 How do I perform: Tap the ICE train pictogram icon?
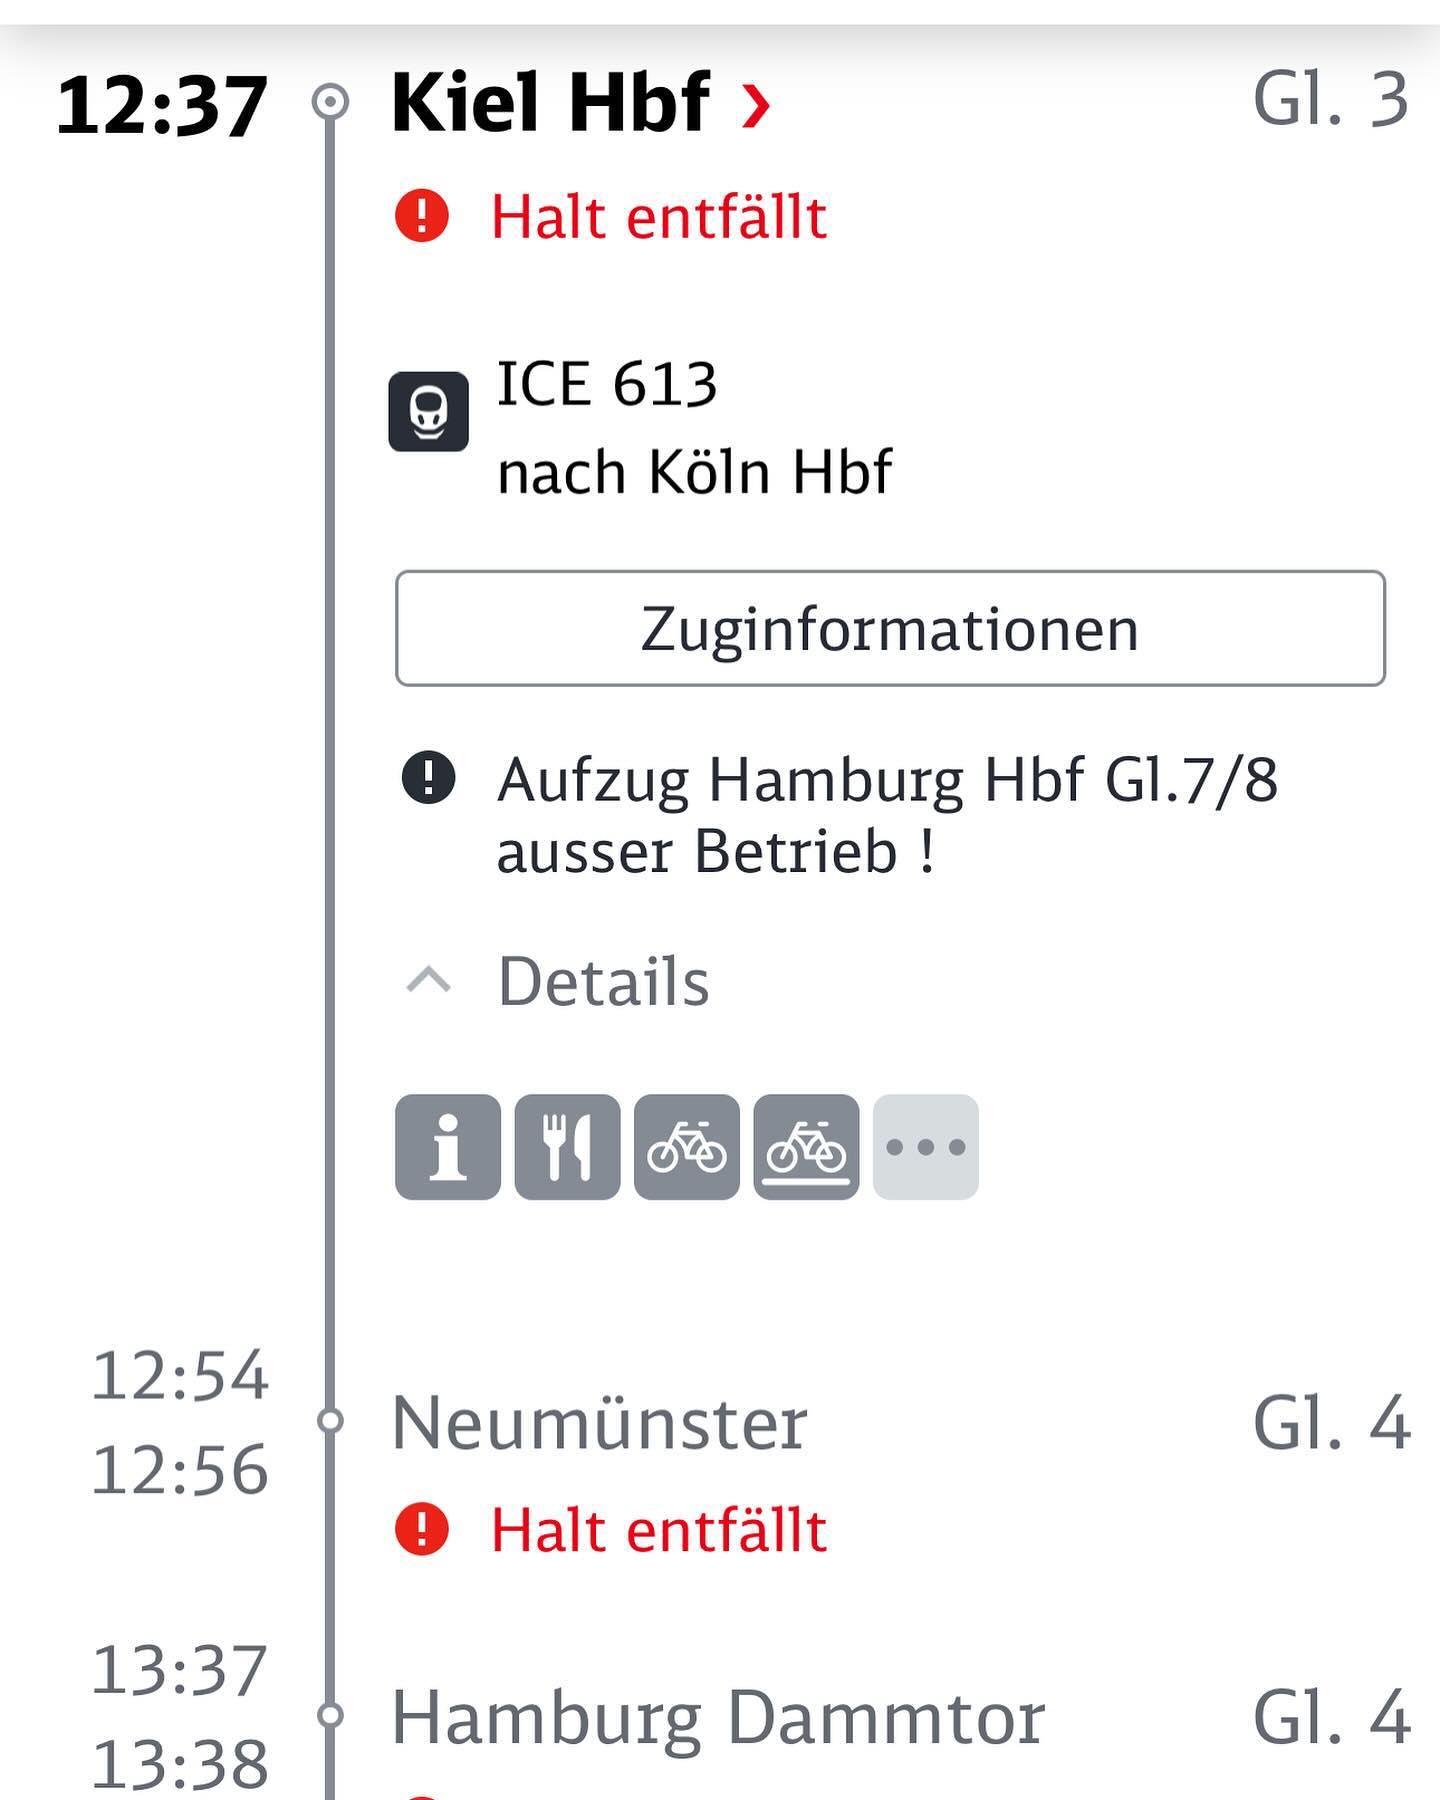(429, 412)
